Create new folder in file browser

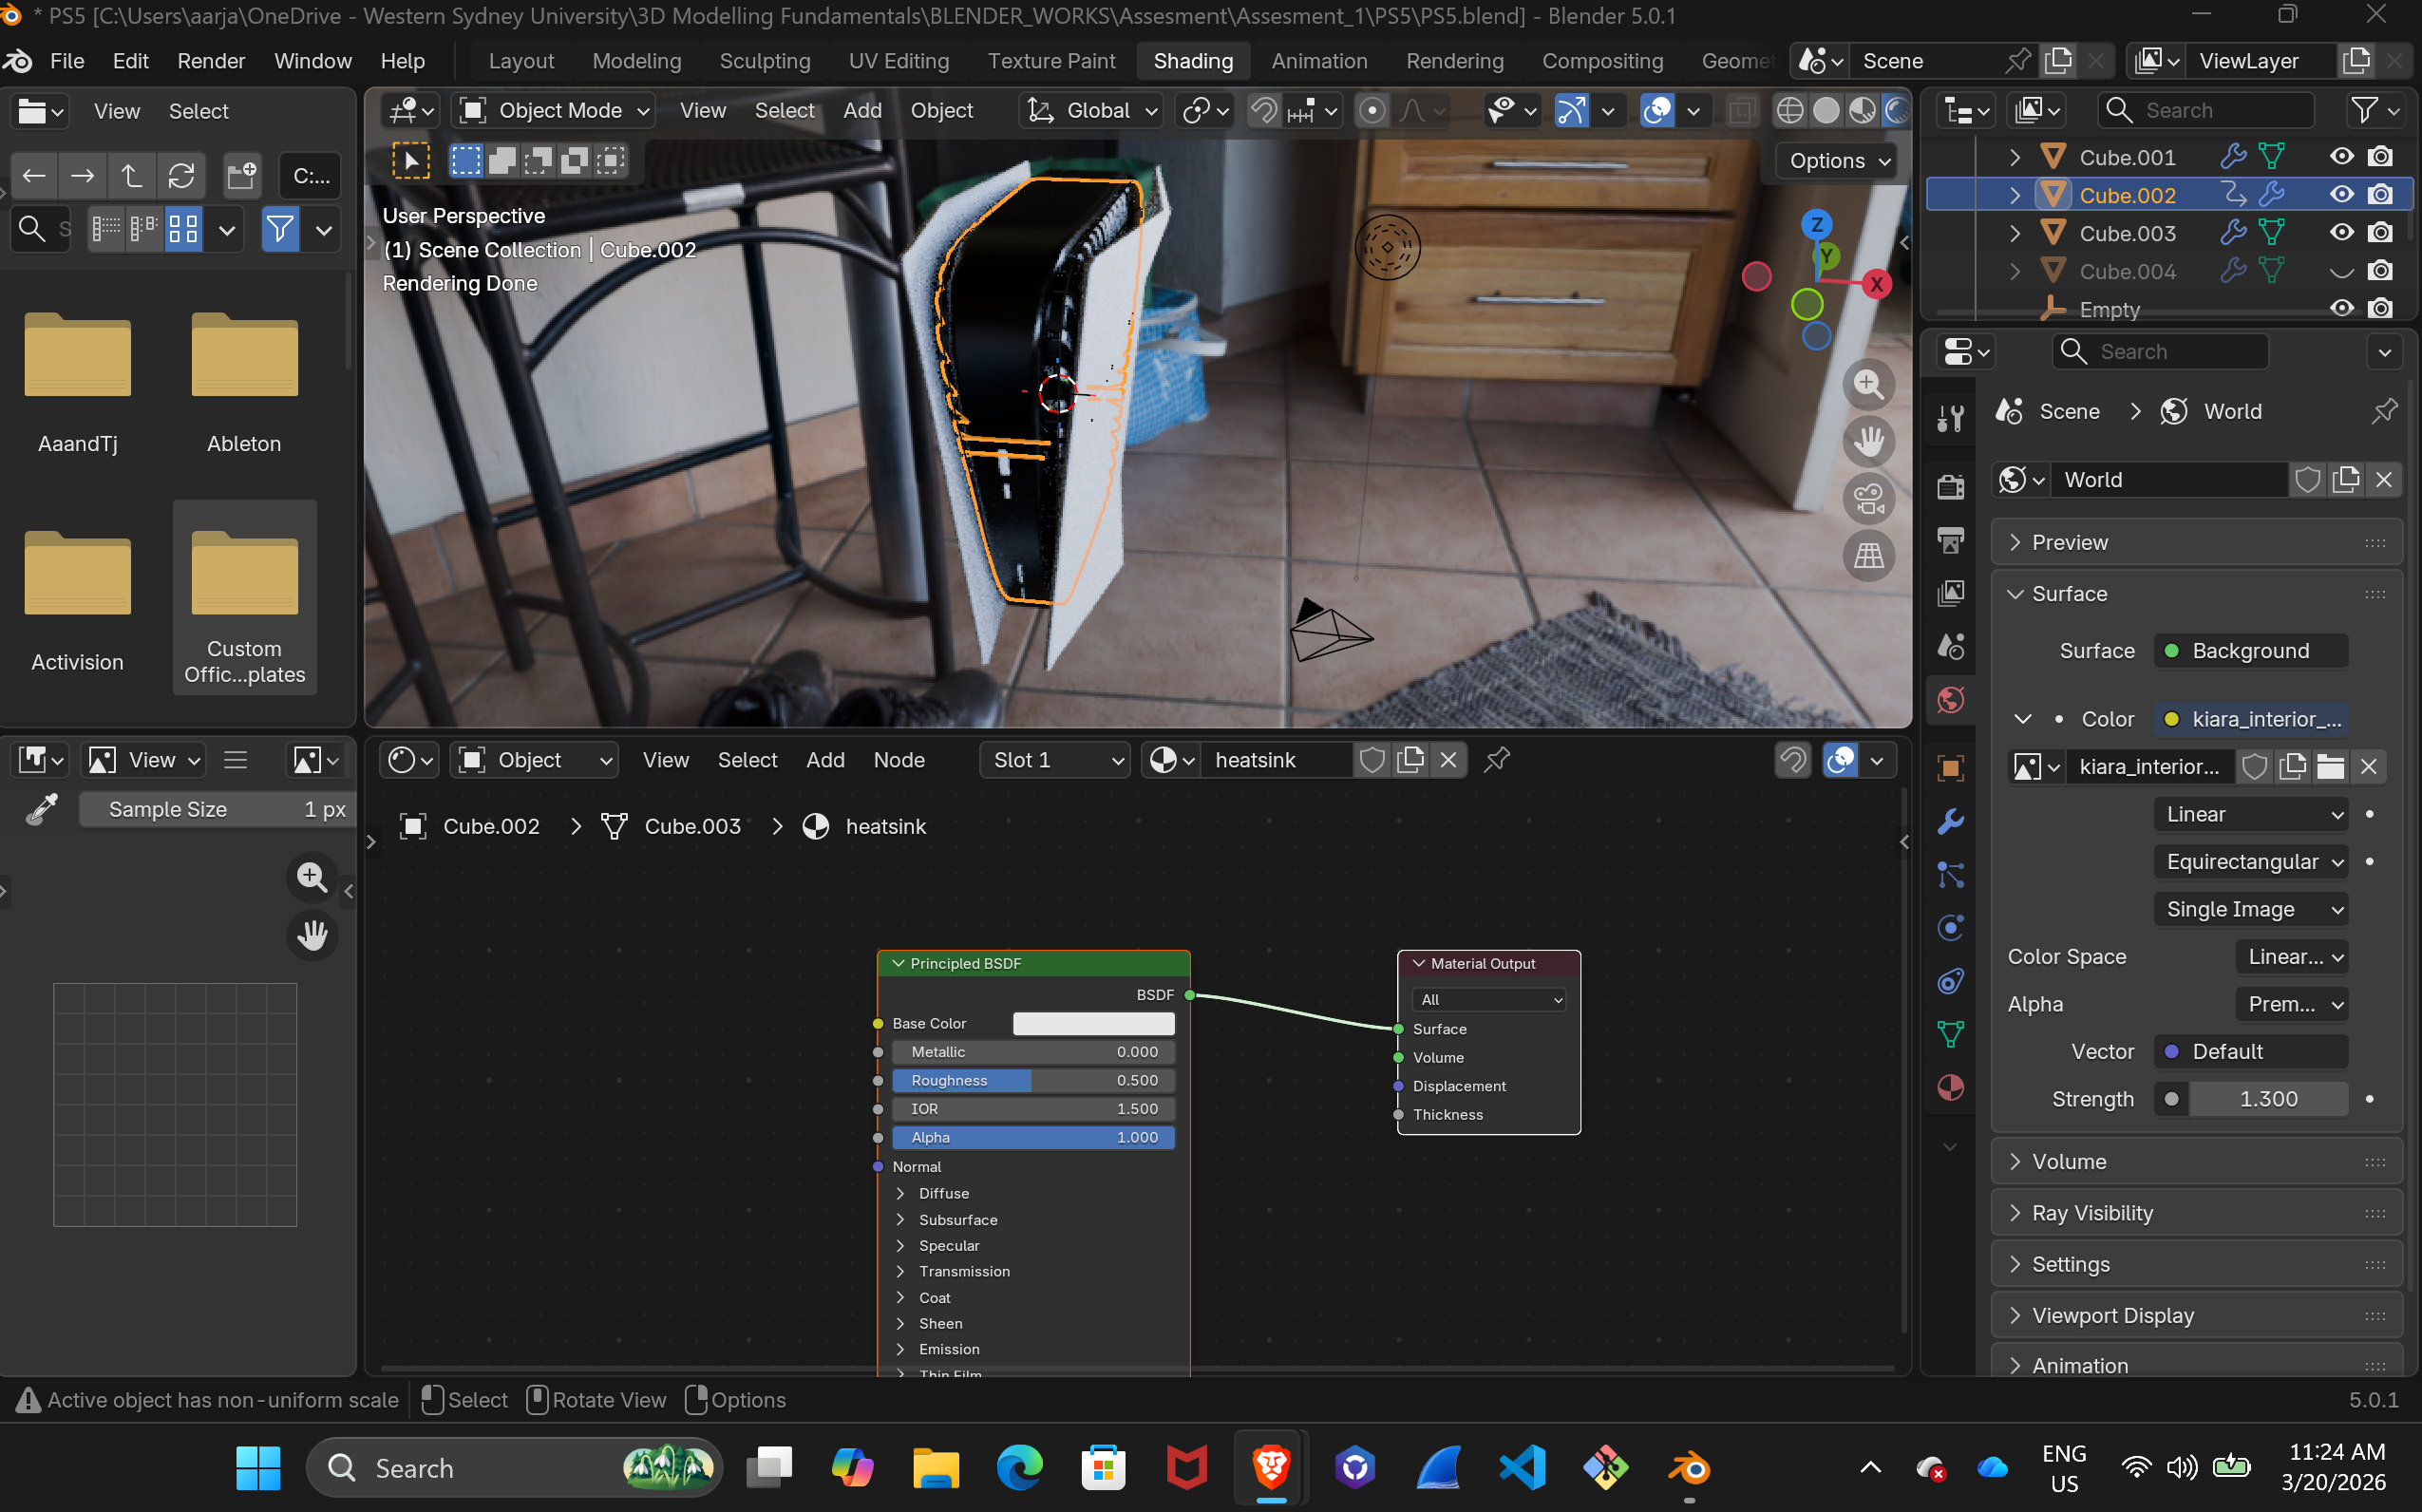click(x=241, y=176)
